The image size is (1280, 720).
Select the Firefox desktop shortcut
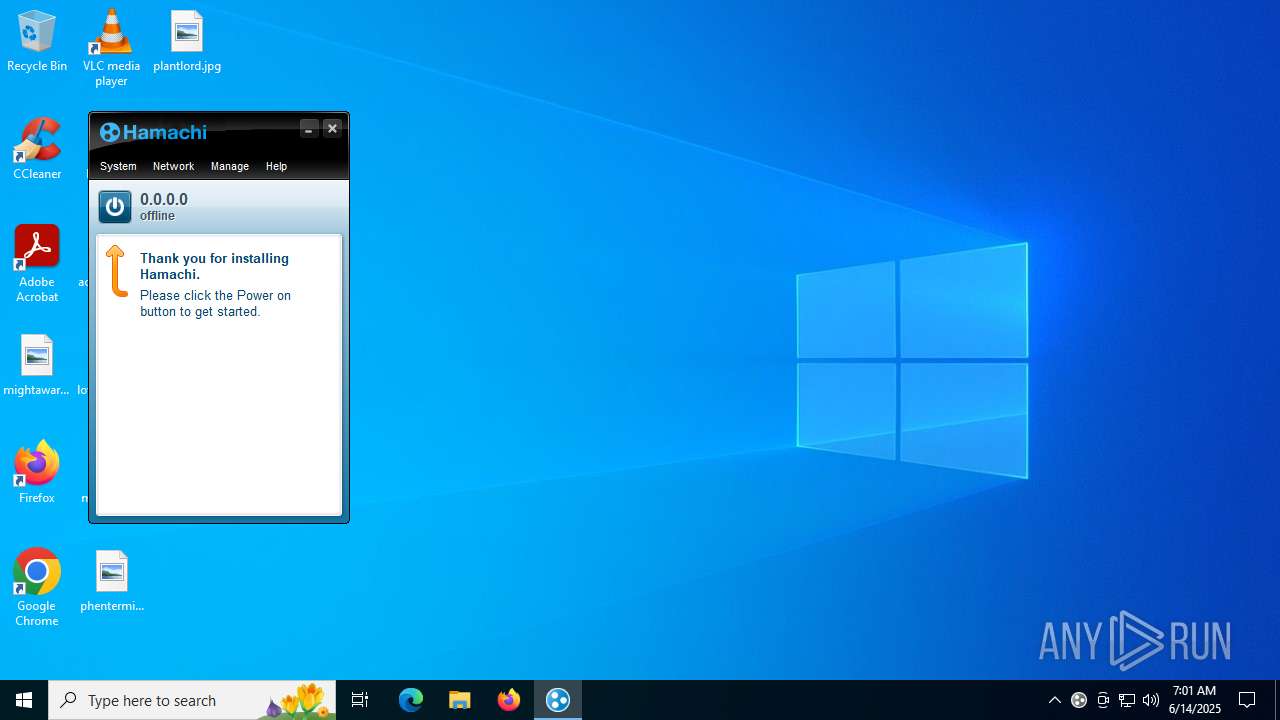coord(37,473)
